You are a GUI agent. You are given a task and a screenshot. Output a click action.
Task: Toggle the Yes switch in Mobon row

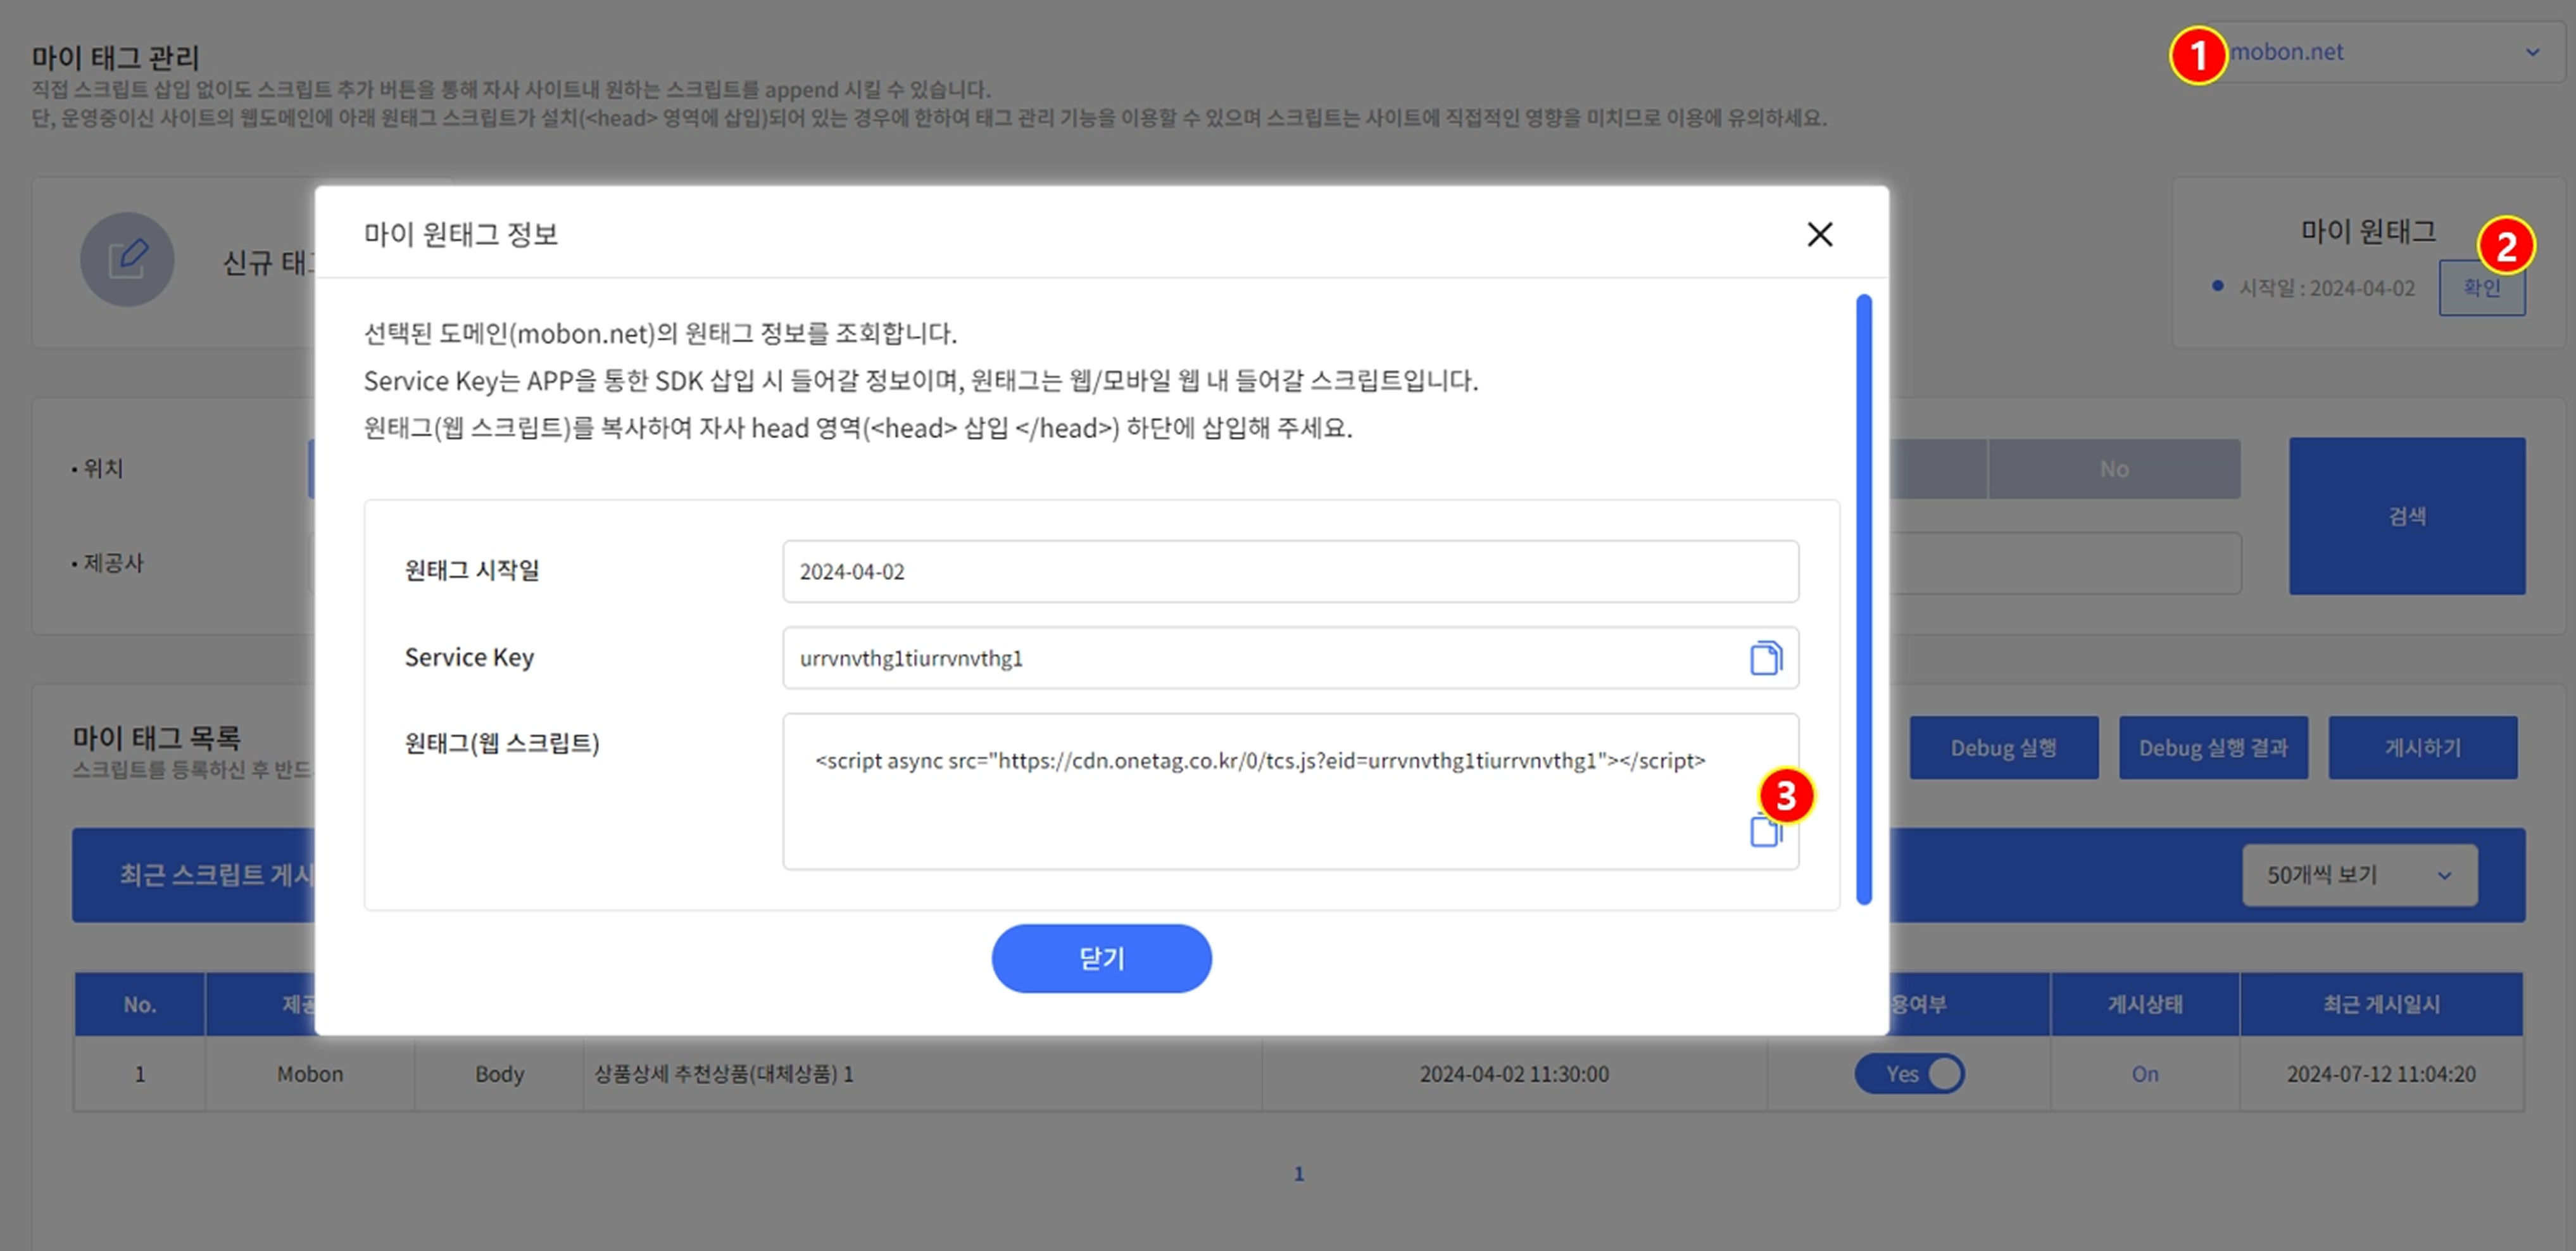(1909, 1073)
